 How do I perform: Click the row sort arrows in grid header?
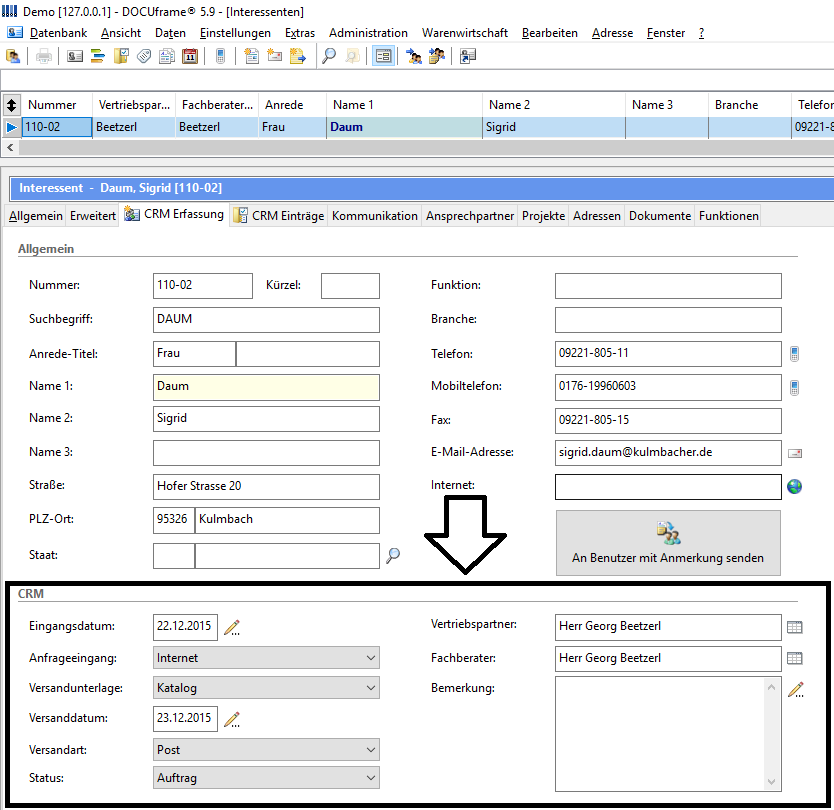tap(12, 105)
